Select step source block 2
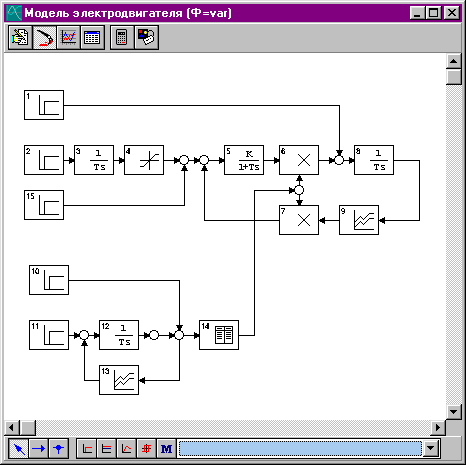 pyautogui.click(x=44, y=160)
